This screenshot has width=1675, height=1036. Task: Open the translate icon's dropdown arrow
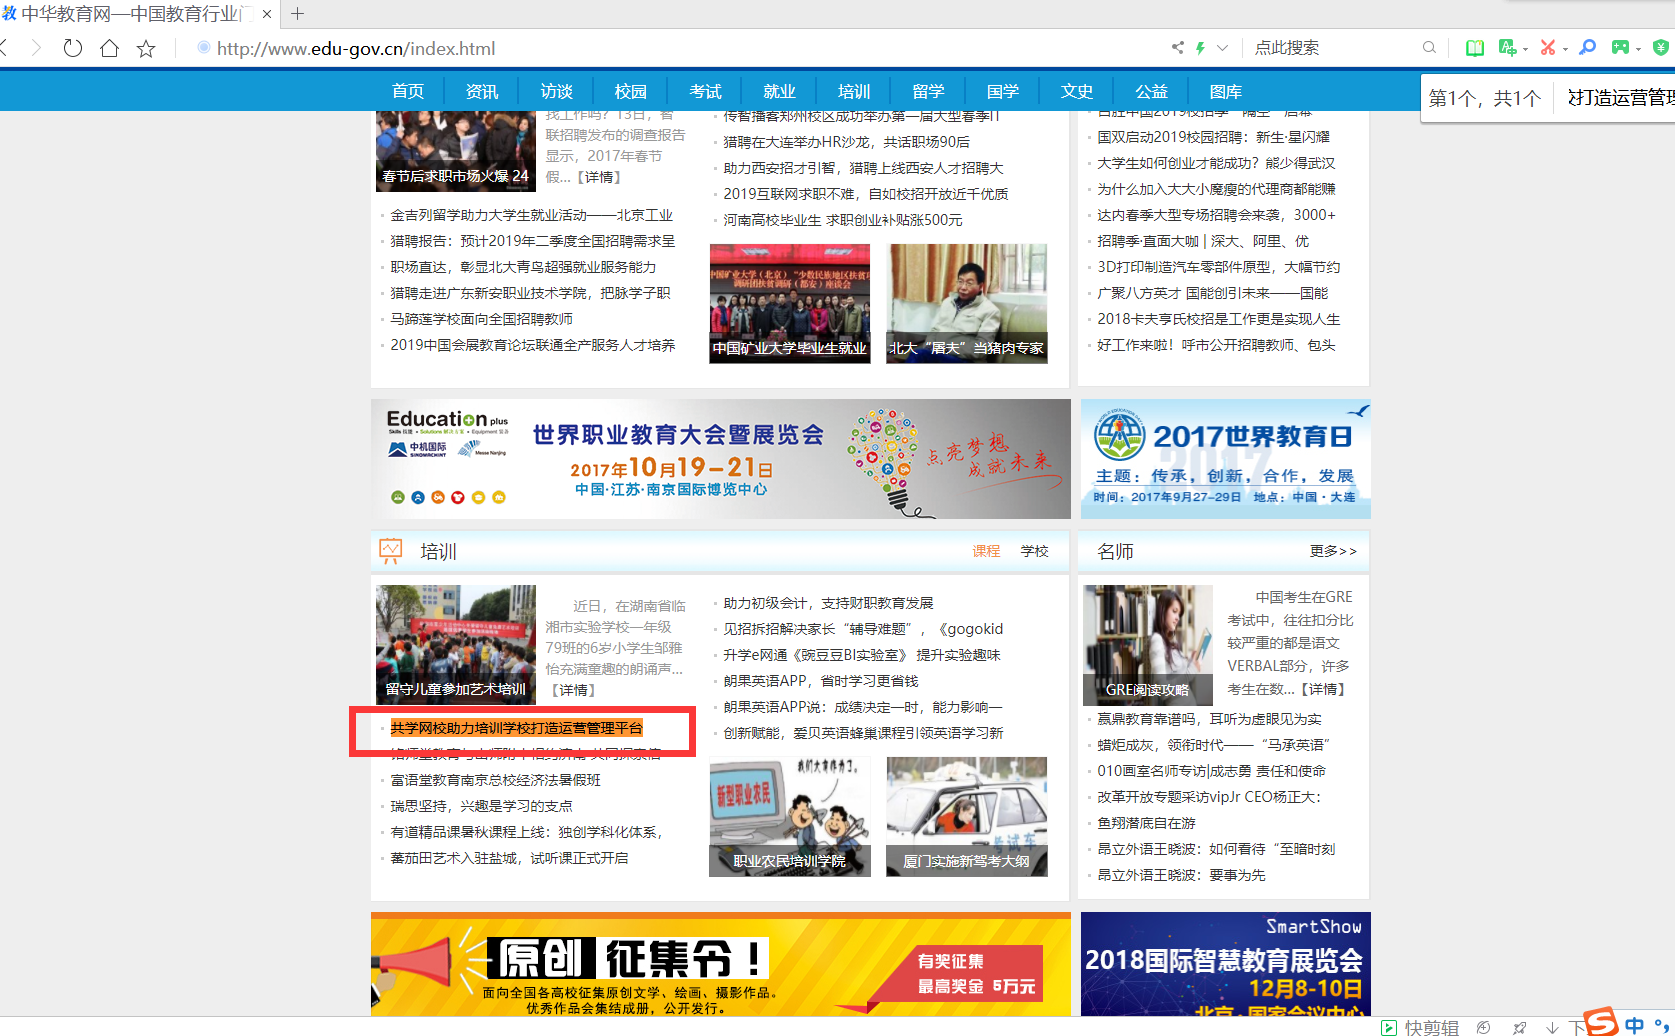[1525, 49]
